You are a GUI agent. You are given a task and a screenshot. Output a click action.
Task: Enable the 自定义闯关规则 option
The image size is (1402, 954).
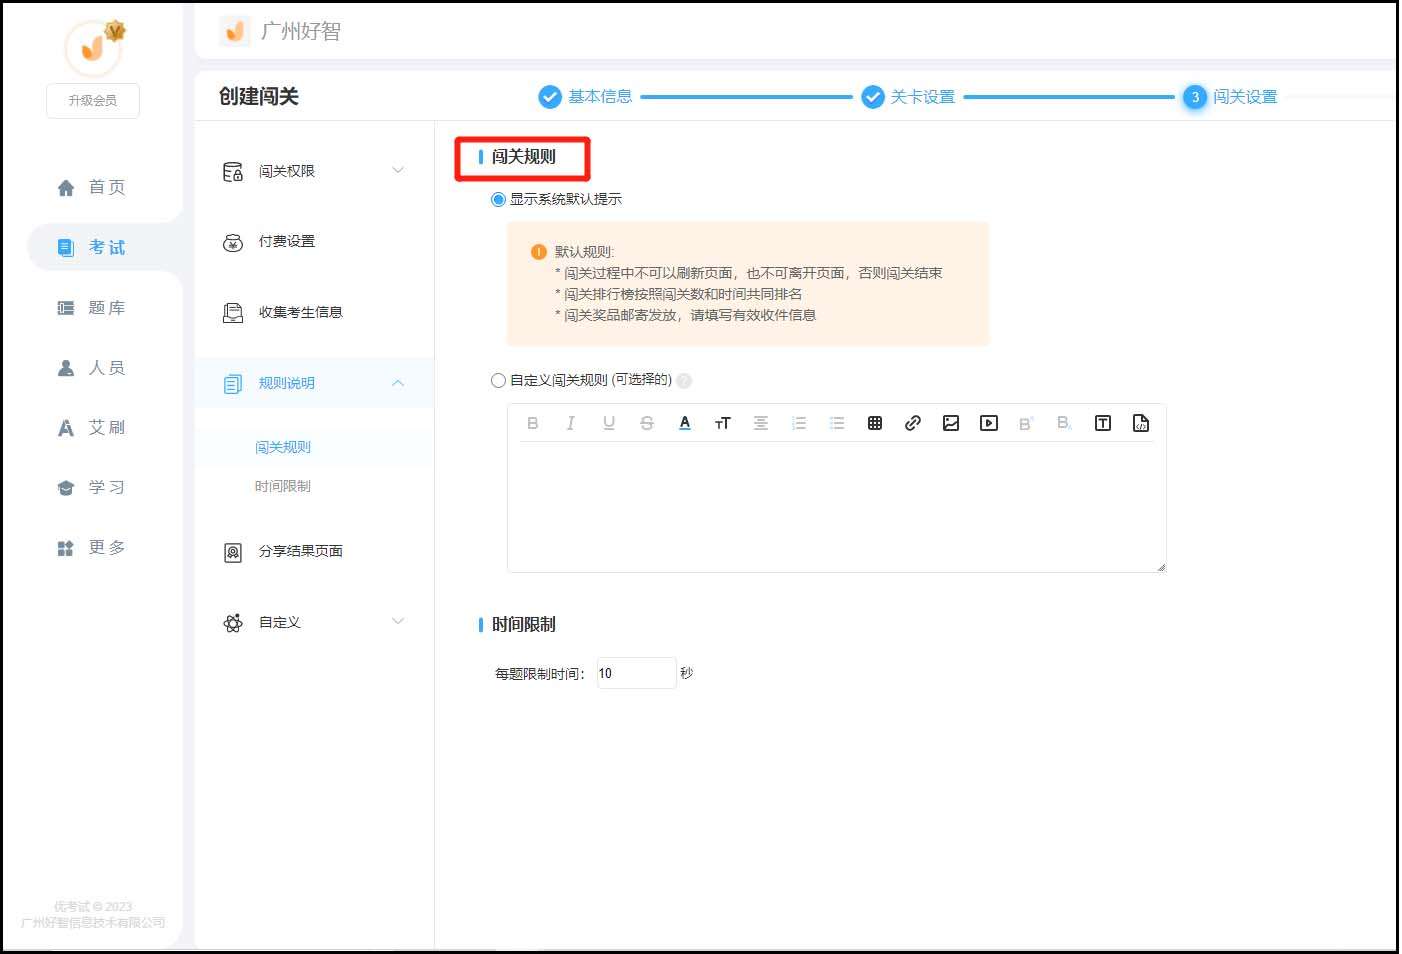(x=497, y=380)
